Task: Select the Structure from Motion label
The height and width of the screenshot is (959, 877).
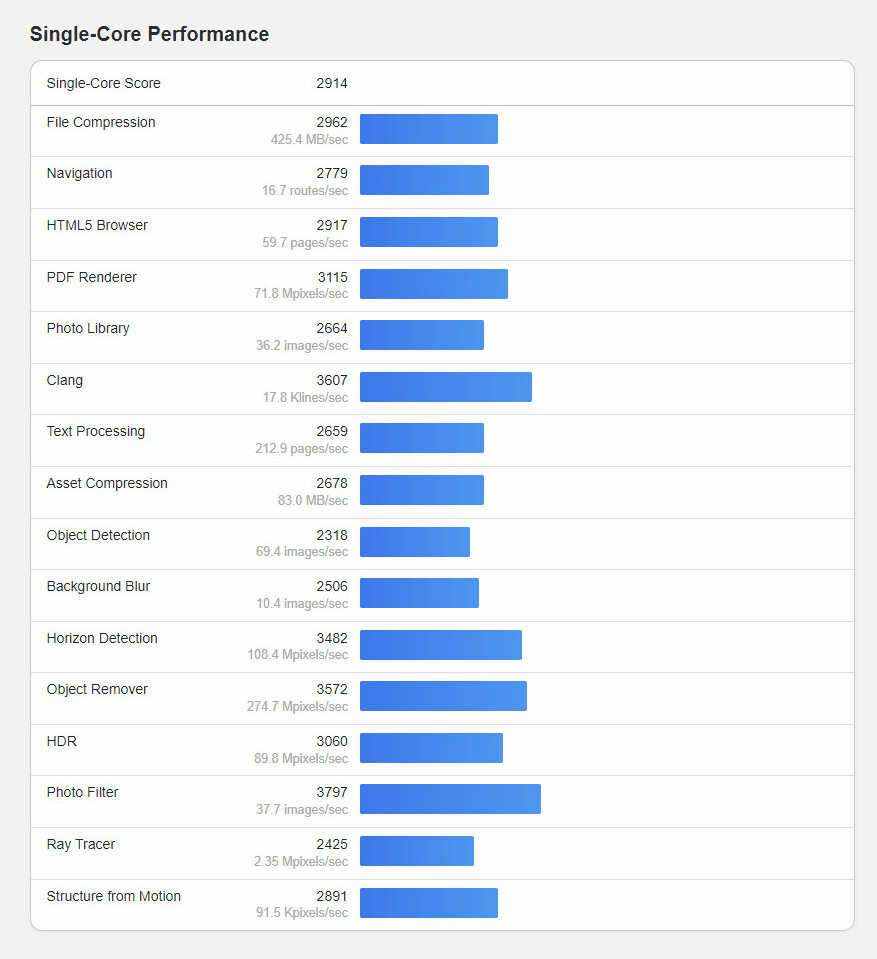Action: pos(114,896)
